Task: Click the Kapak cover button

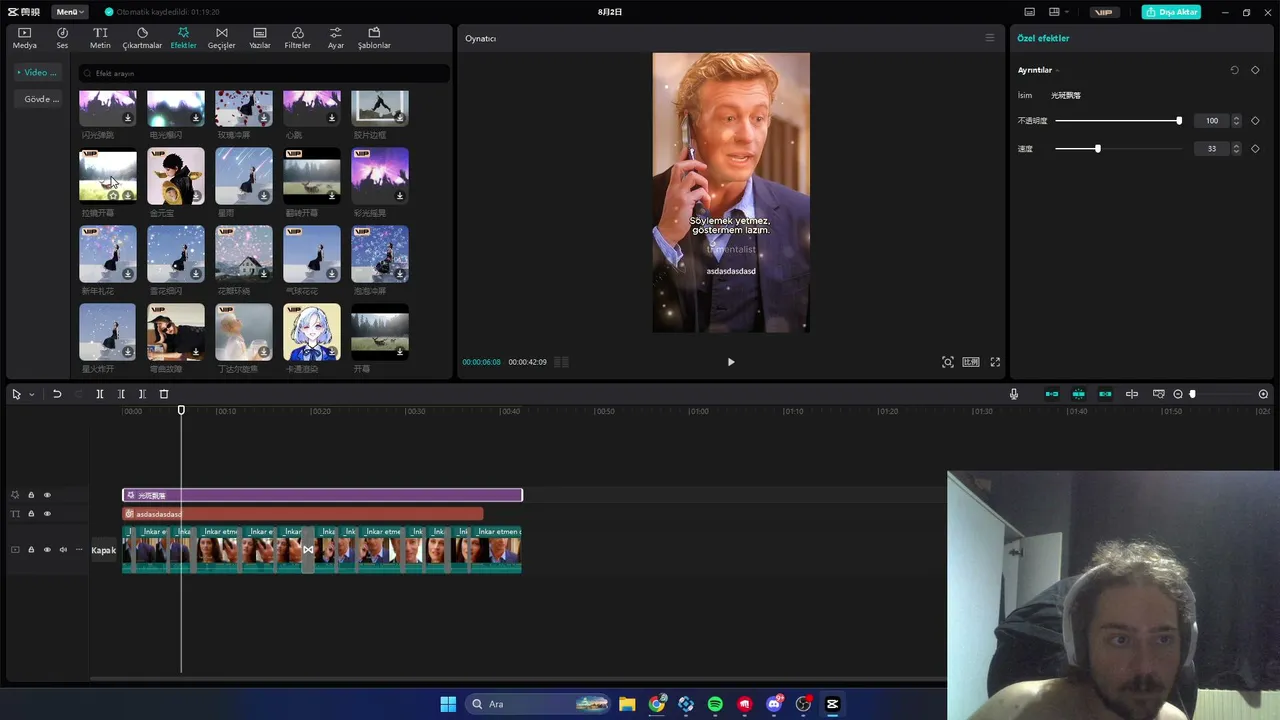Action: coord(104,550)
